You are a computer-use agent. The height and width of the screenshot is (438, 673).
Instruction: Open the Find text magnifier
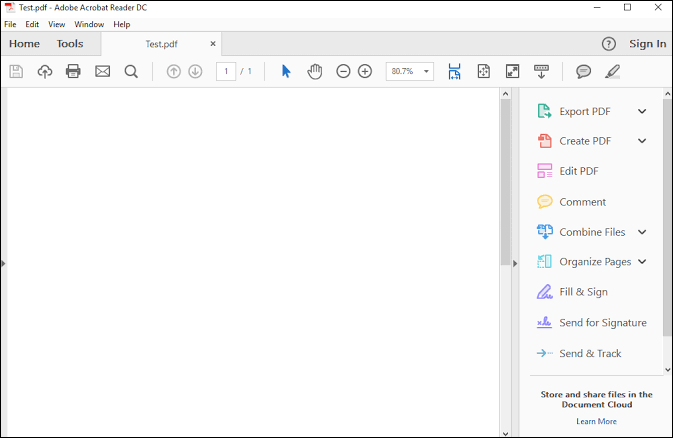pyautogui.click(x=131, y=71)
